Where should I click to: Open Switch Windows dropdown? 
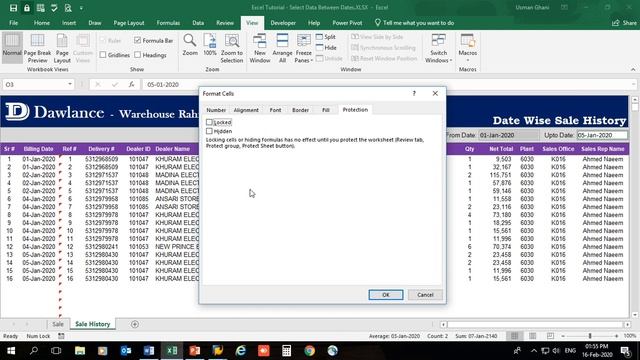tap(438, 48)
